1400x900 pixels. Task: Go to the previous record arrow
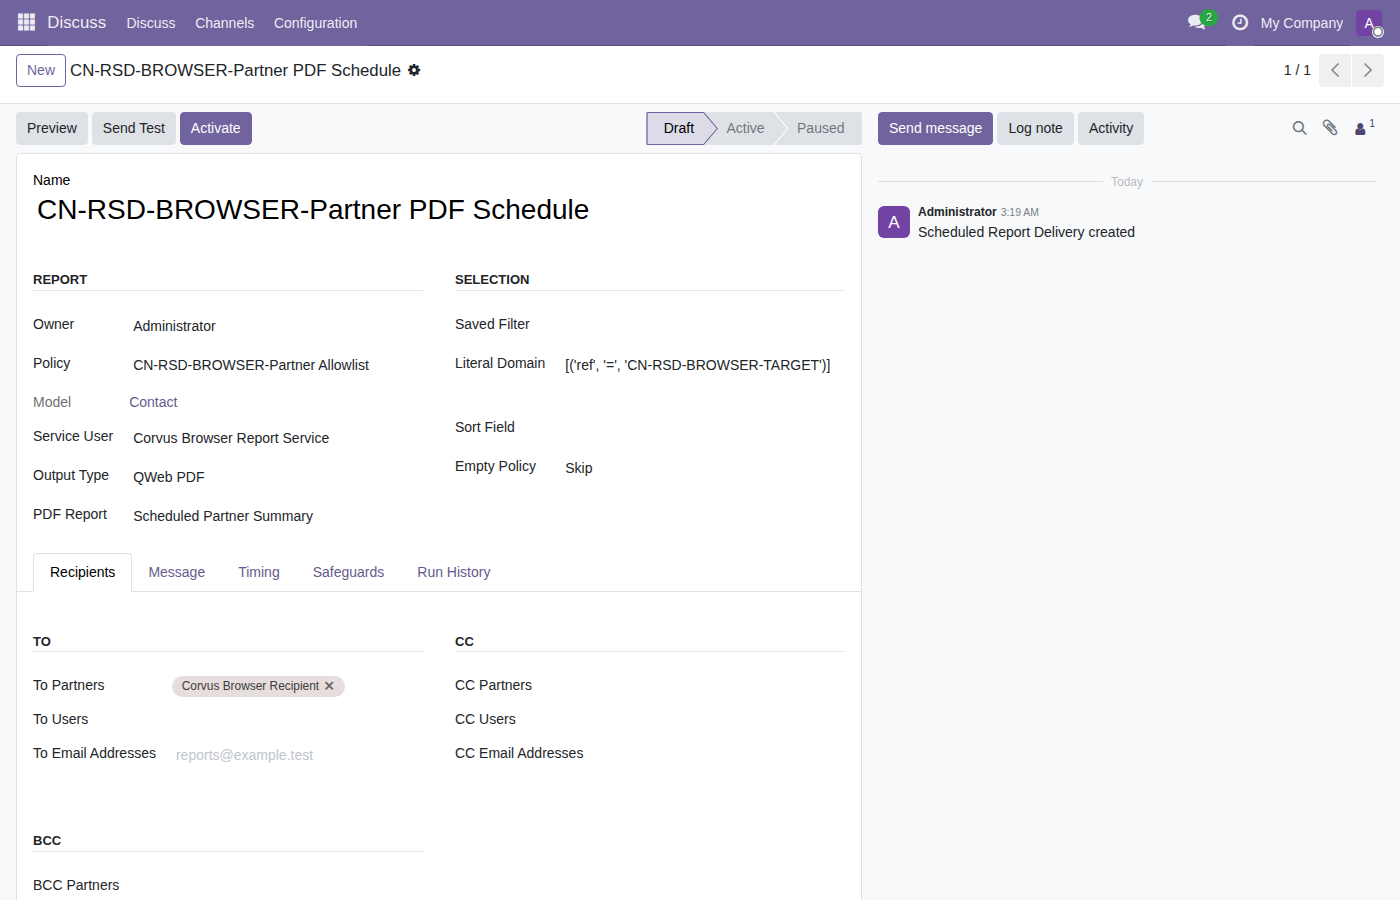[x=1335, y=70]
